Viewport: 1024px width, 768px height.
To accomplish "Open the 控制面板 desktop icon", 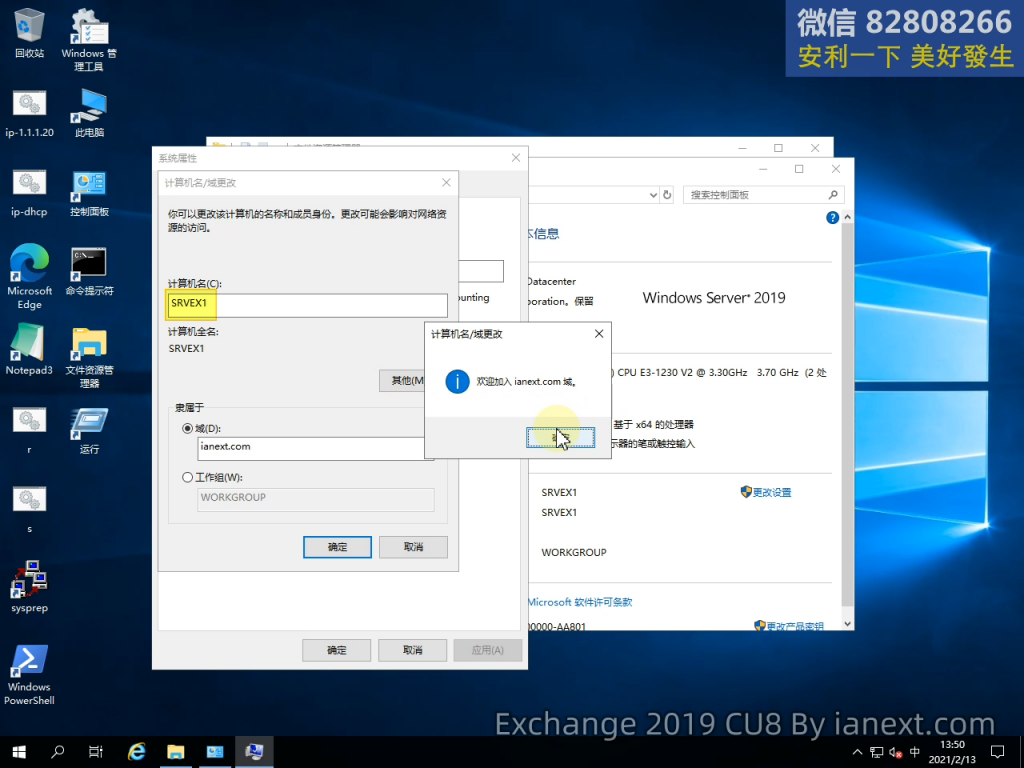I will point(89,192).
